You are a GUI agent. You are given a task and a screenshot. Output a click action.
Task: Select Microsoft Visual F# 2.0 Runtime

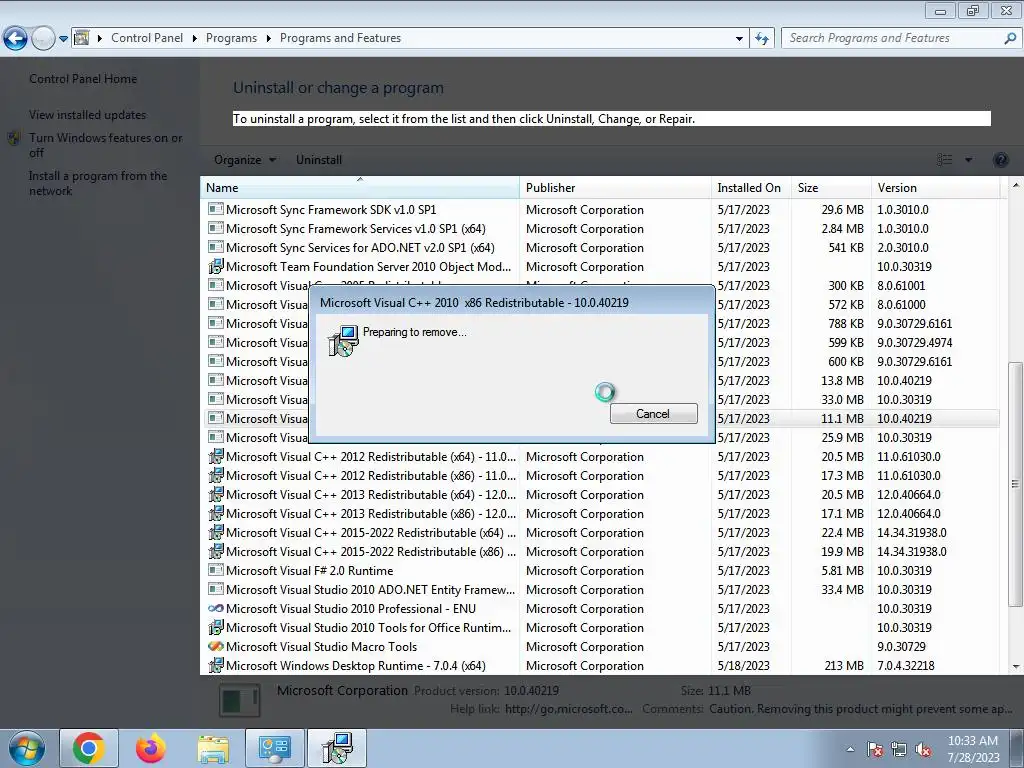point(602,571)
